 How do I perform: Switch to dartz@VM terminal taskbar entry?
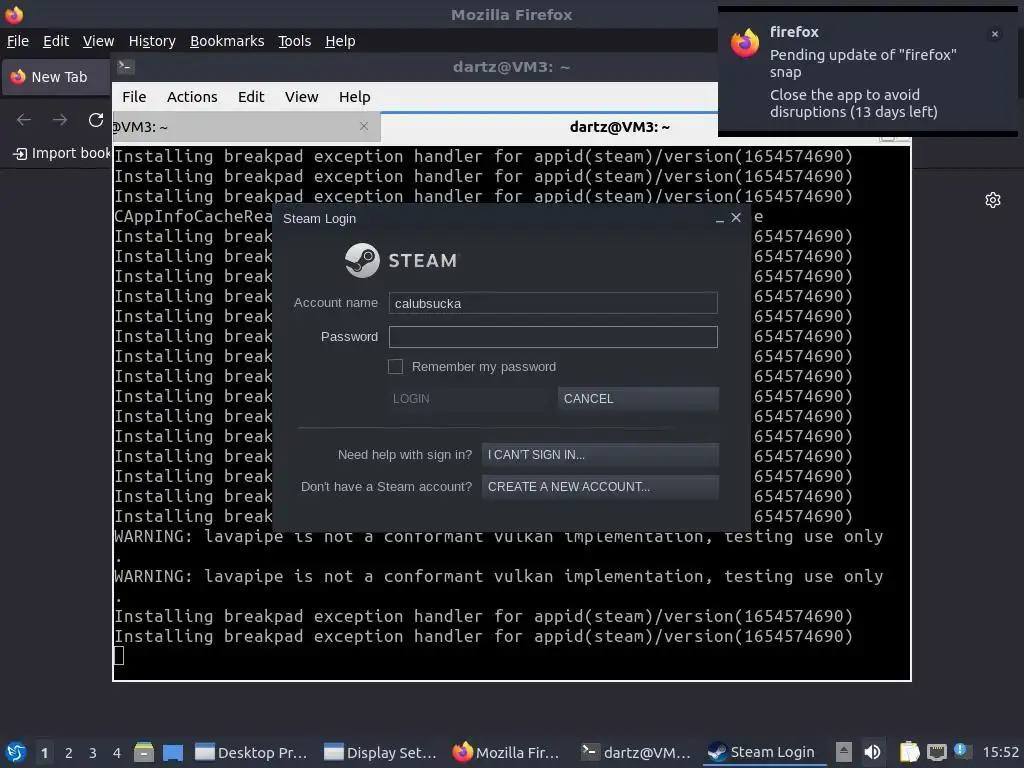point(636,752)
